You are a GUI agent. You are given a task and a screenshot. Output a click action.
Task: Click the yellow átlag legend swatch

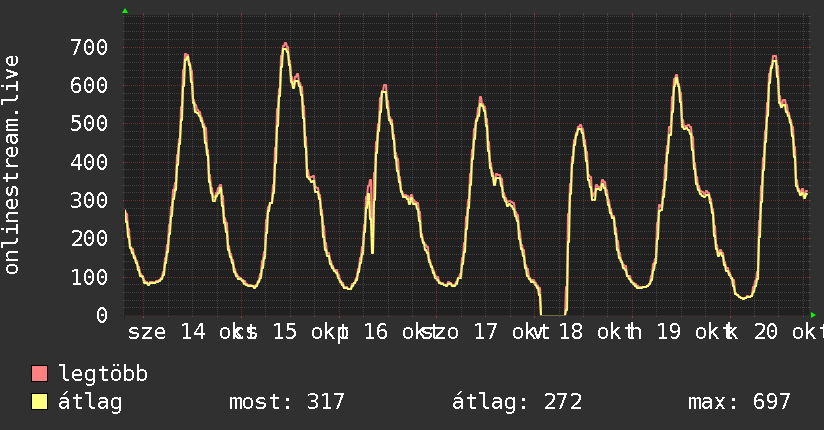[39, 402]
